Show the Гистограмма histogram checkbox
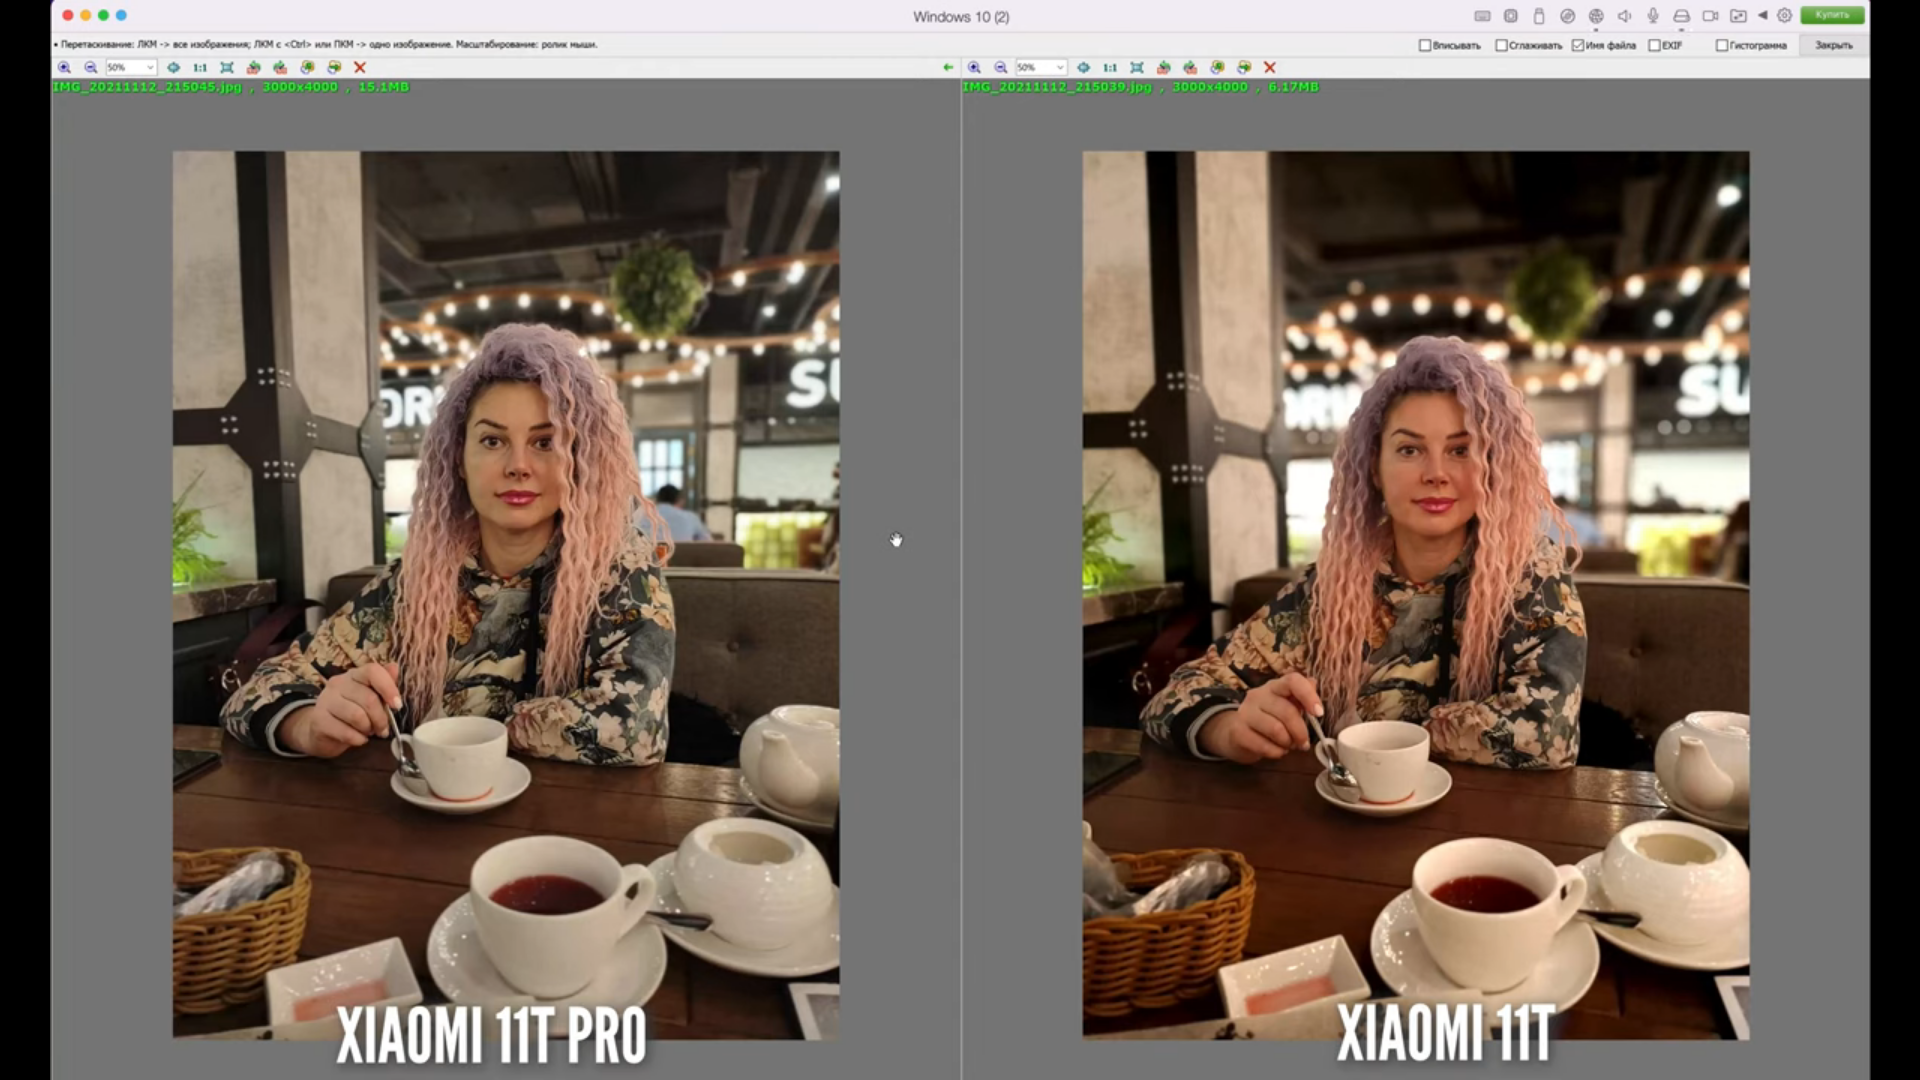 (x=1721, y=45)
